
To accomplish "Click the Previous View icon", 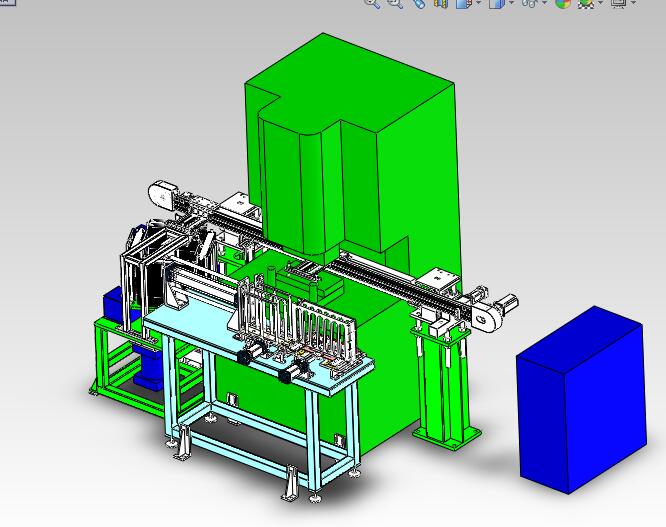I will pyautogui.click(x=419, y=3).
